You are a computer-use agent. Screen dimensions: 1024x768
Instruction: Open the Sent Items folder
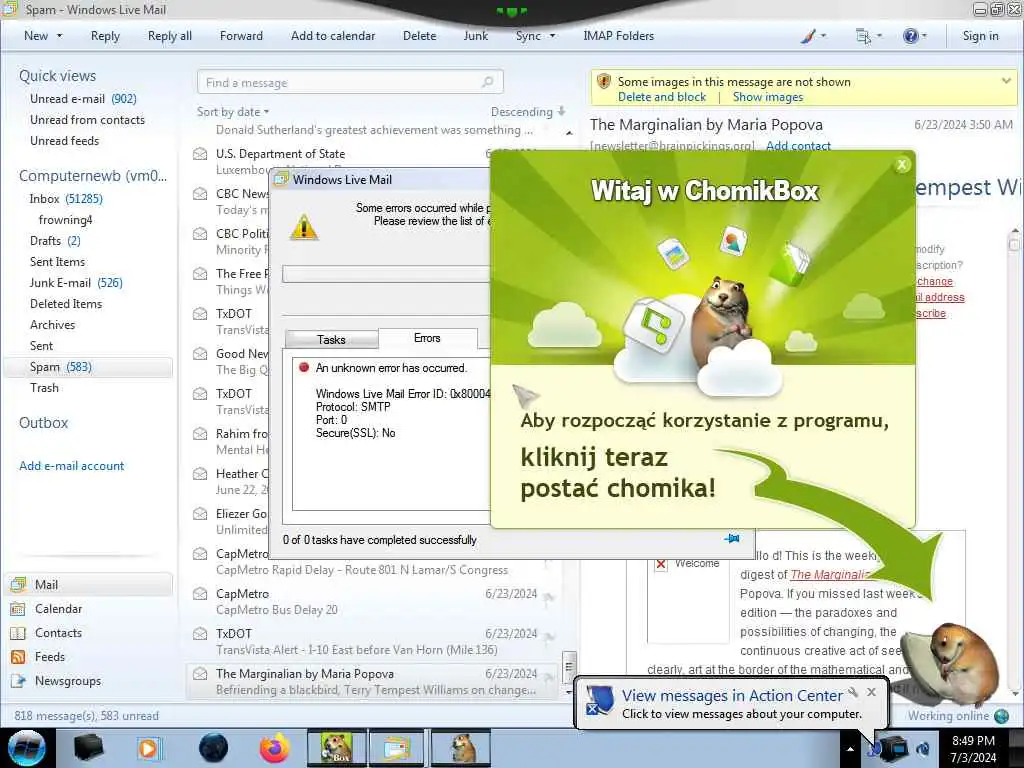57,261
